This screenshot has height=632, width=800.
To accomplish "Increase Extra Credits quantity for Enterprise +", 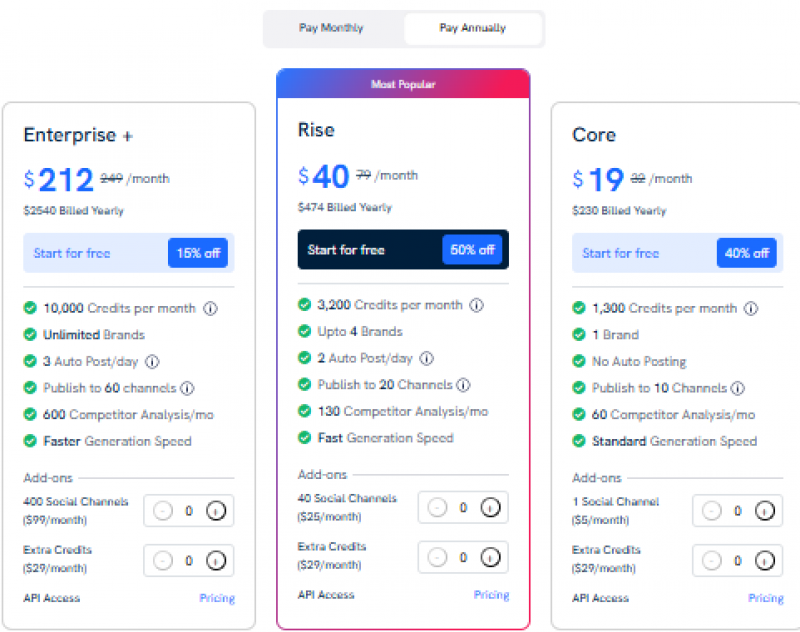I will [214, 561].
